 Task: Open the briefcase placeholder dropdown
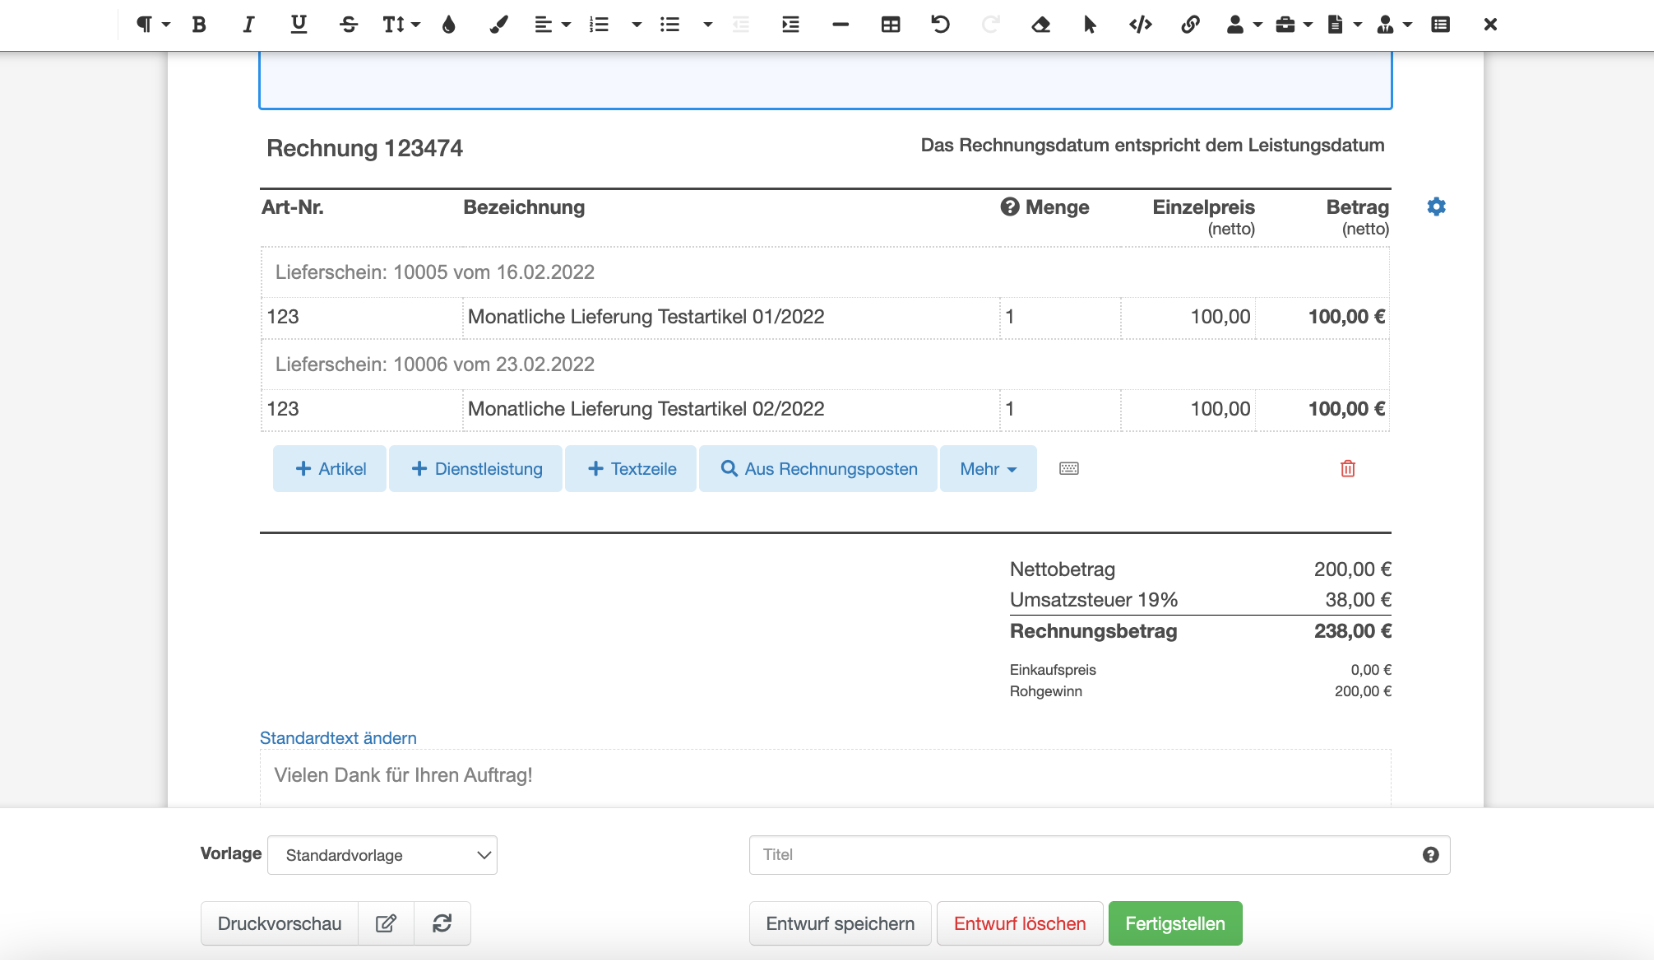1294,24
